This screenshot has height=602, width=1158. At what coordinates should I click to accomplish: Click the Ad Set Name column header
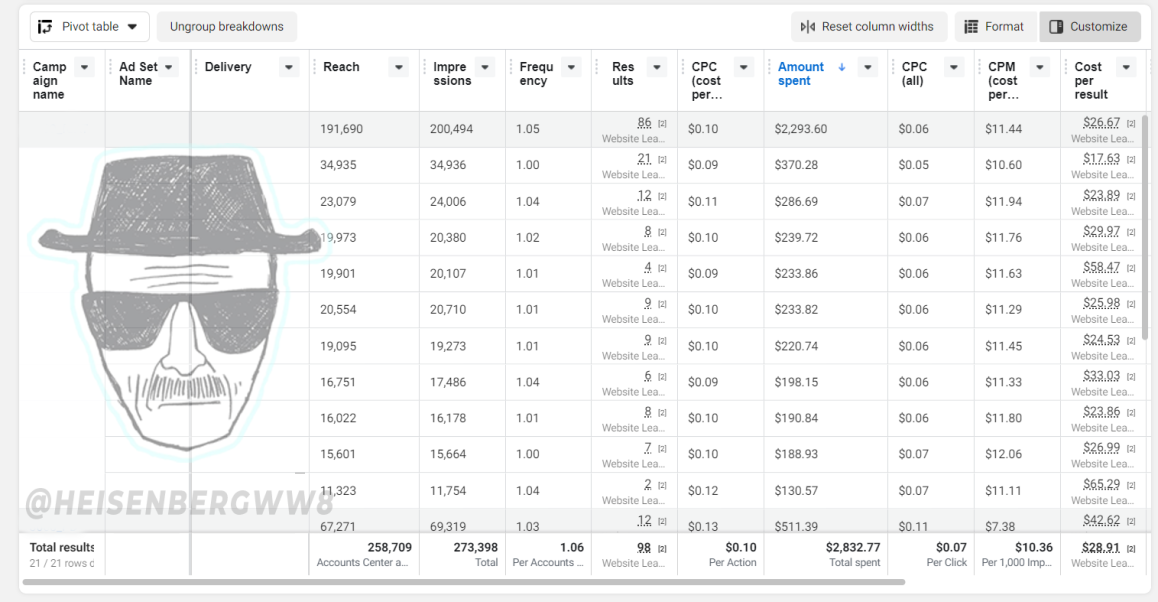point(138,74)
